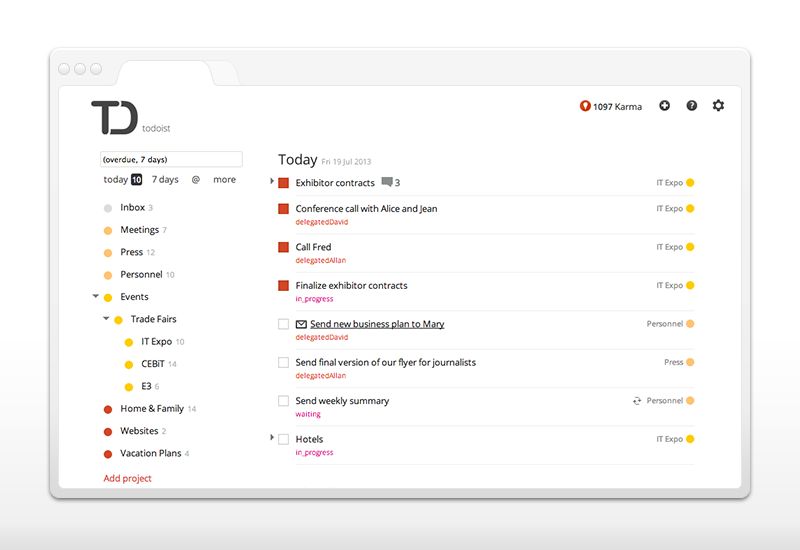This screenshot has height=550, width=800.
Task: Open the Websites project
Action: pos(139,431)
